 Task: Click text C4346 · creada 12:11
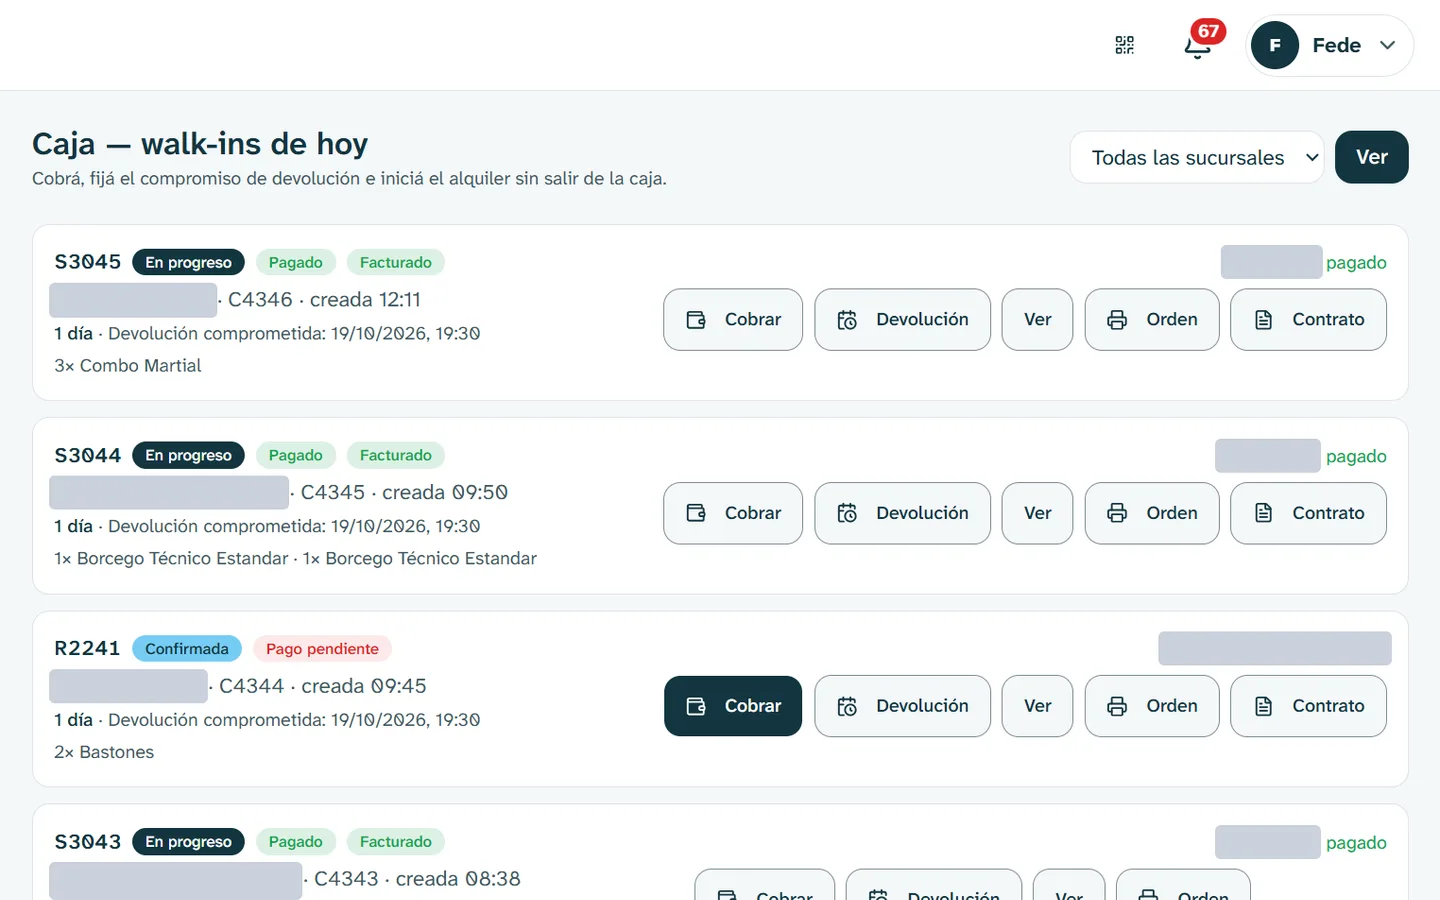324,300
